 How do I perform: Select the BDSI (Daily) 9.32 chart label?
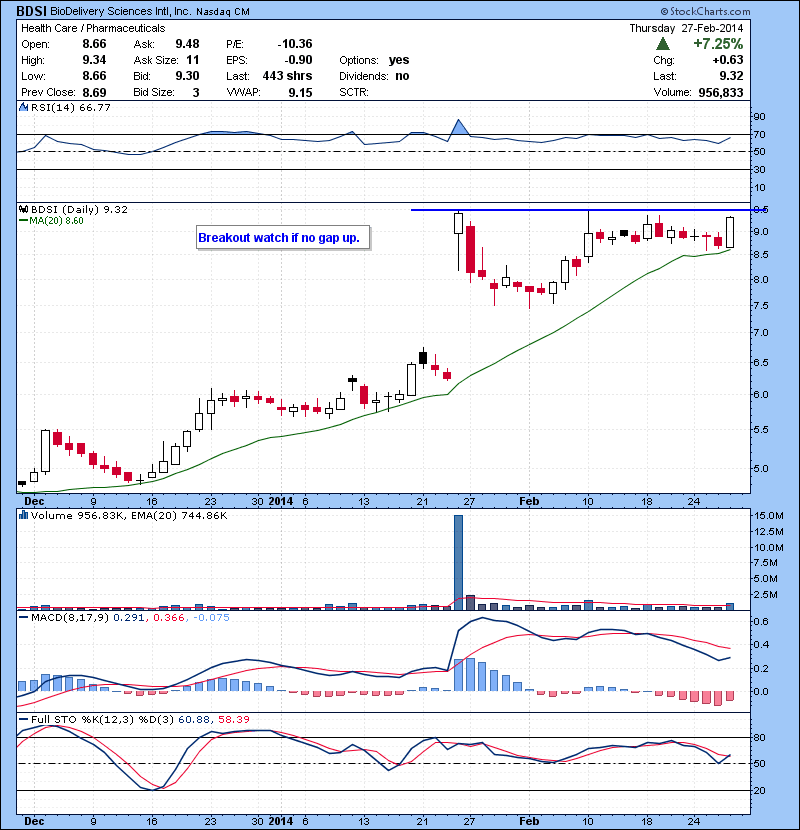pyautogui.click(x=79, y=209)
